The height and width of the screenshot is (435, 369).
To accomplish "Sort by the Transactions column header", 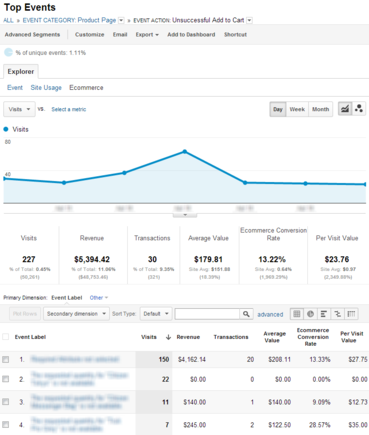I will [x=231, y=337].
